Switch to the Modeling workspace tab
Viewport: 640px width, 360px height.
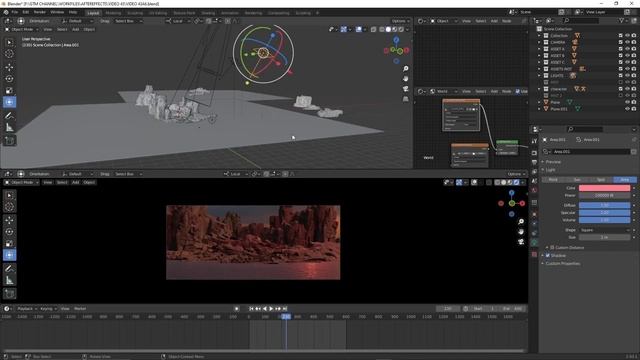pyautogui.click(x=113, y=13)
